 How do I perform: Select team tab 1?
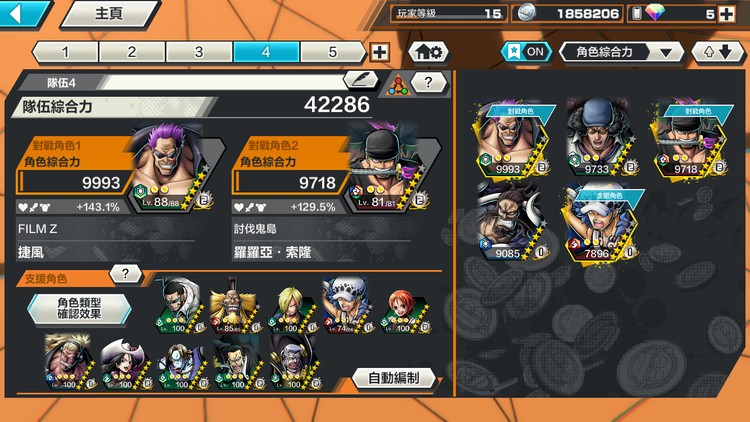tap(65, 52)
